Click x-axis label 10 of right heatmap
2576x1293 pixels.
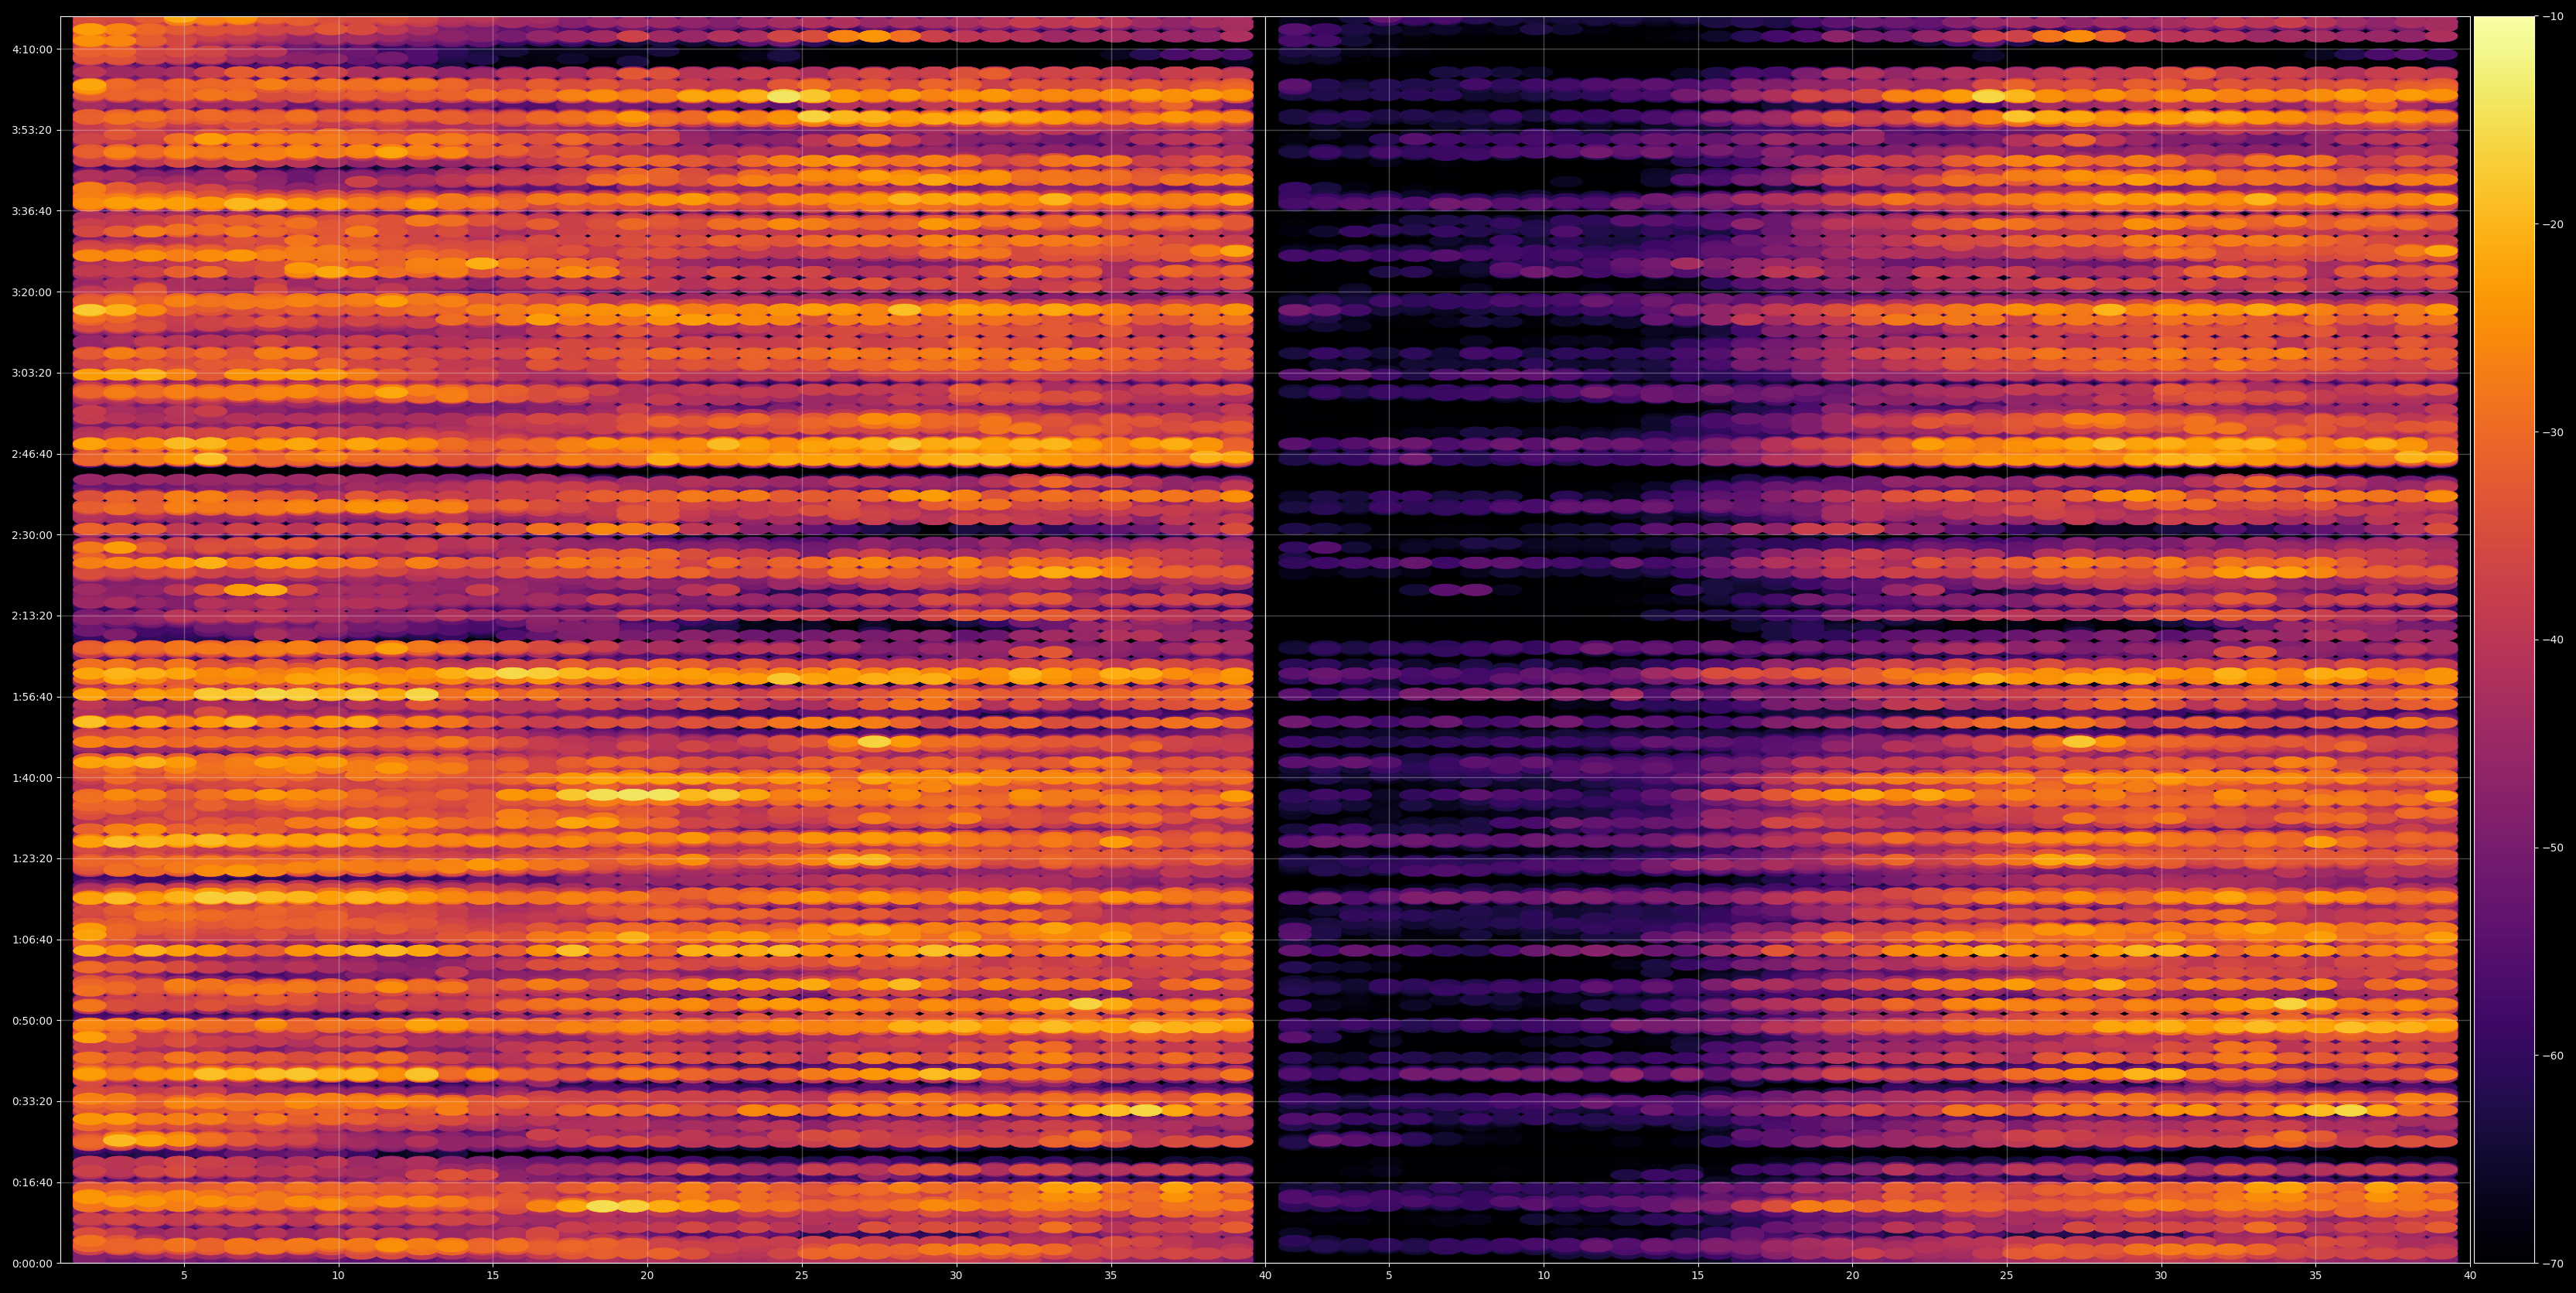coord(1543,1276)
